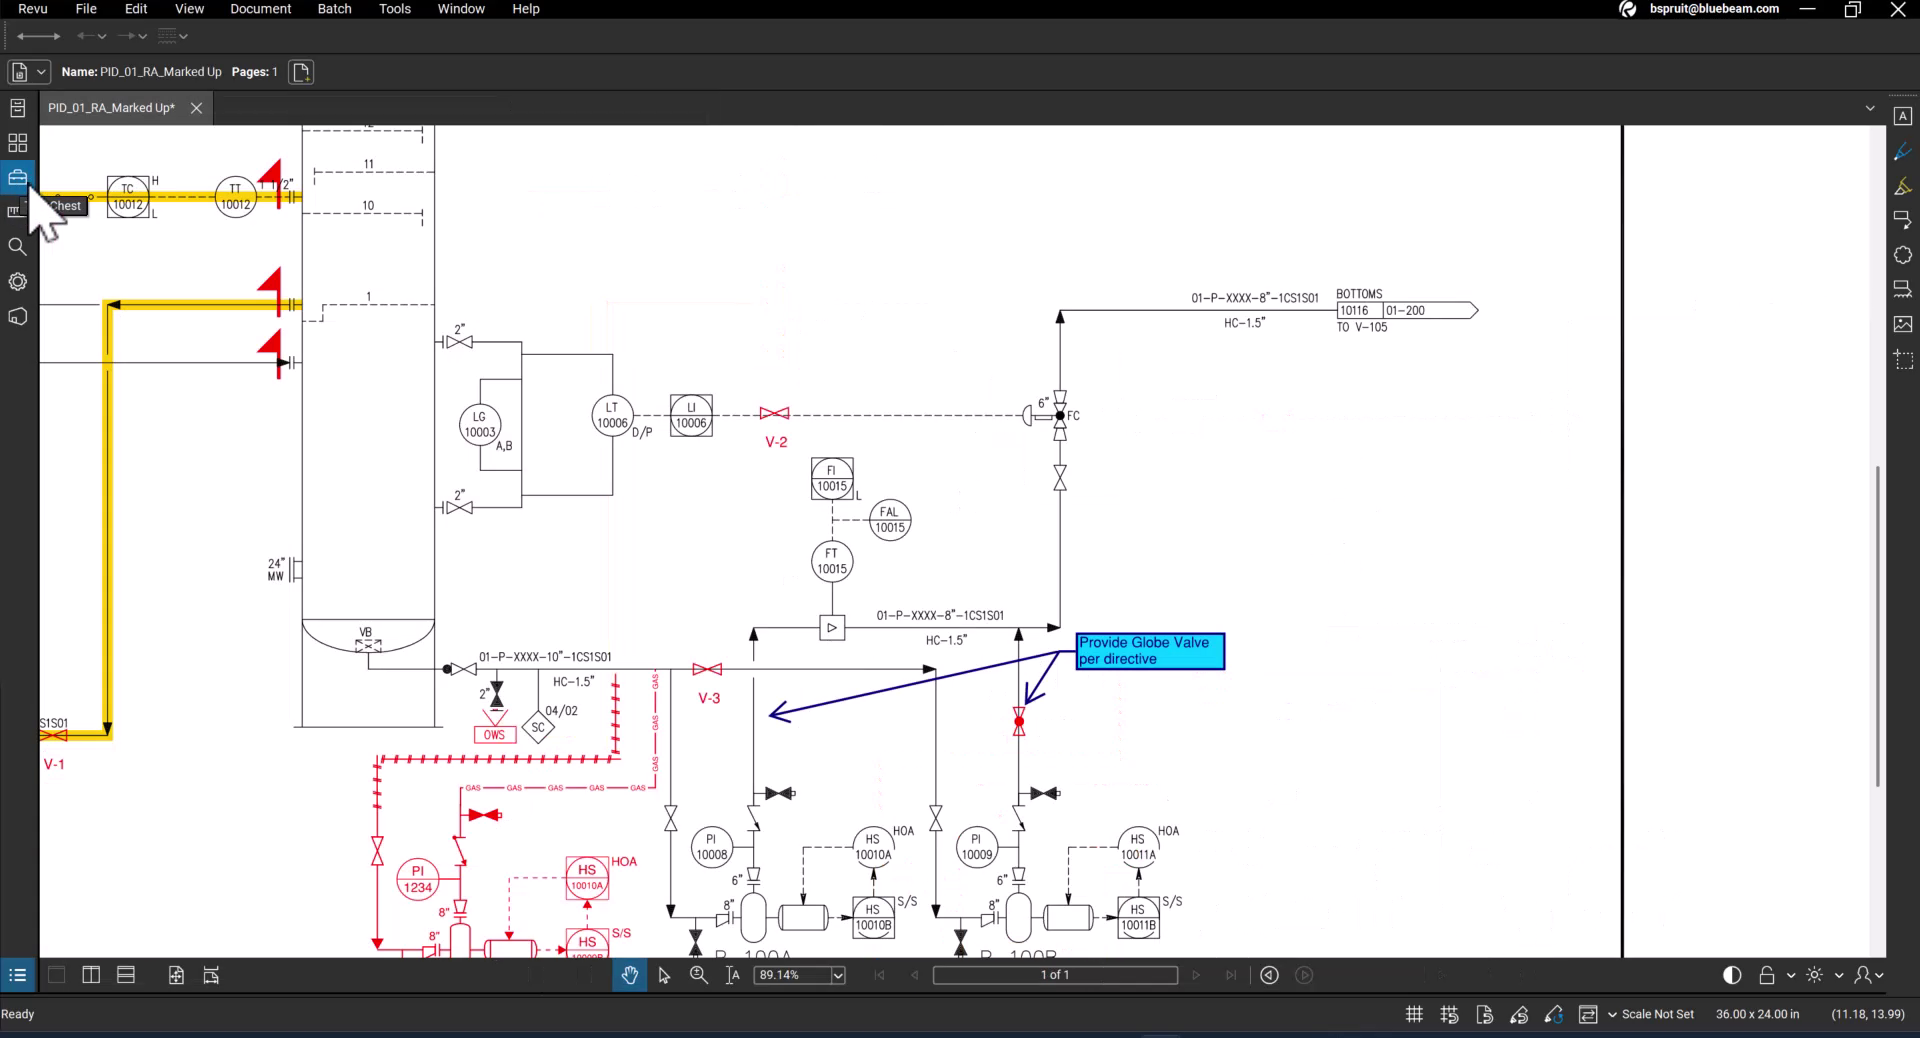1920x1038 pixels.
Task: Select the blue Pen markup tool
Action: (x=1904, y=150)
